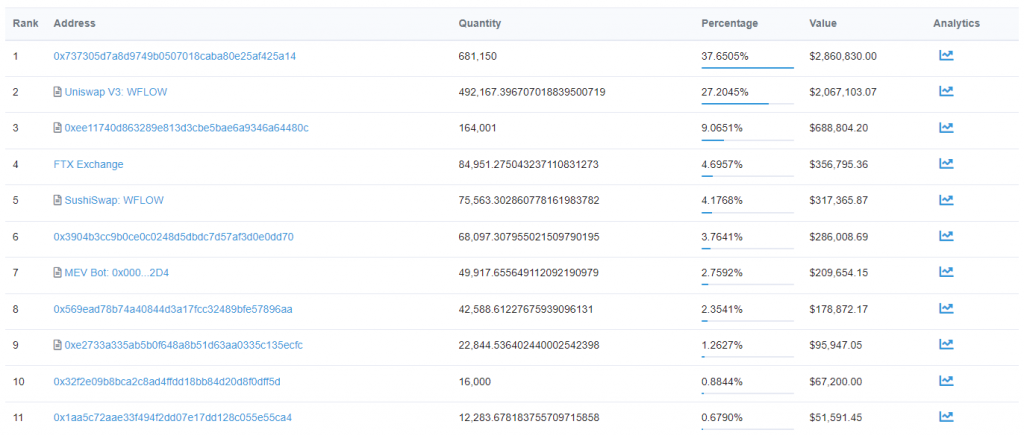Open analytics chart for the 0xee11740d address row
1024x436 pixels.
(x=946, y=128)
